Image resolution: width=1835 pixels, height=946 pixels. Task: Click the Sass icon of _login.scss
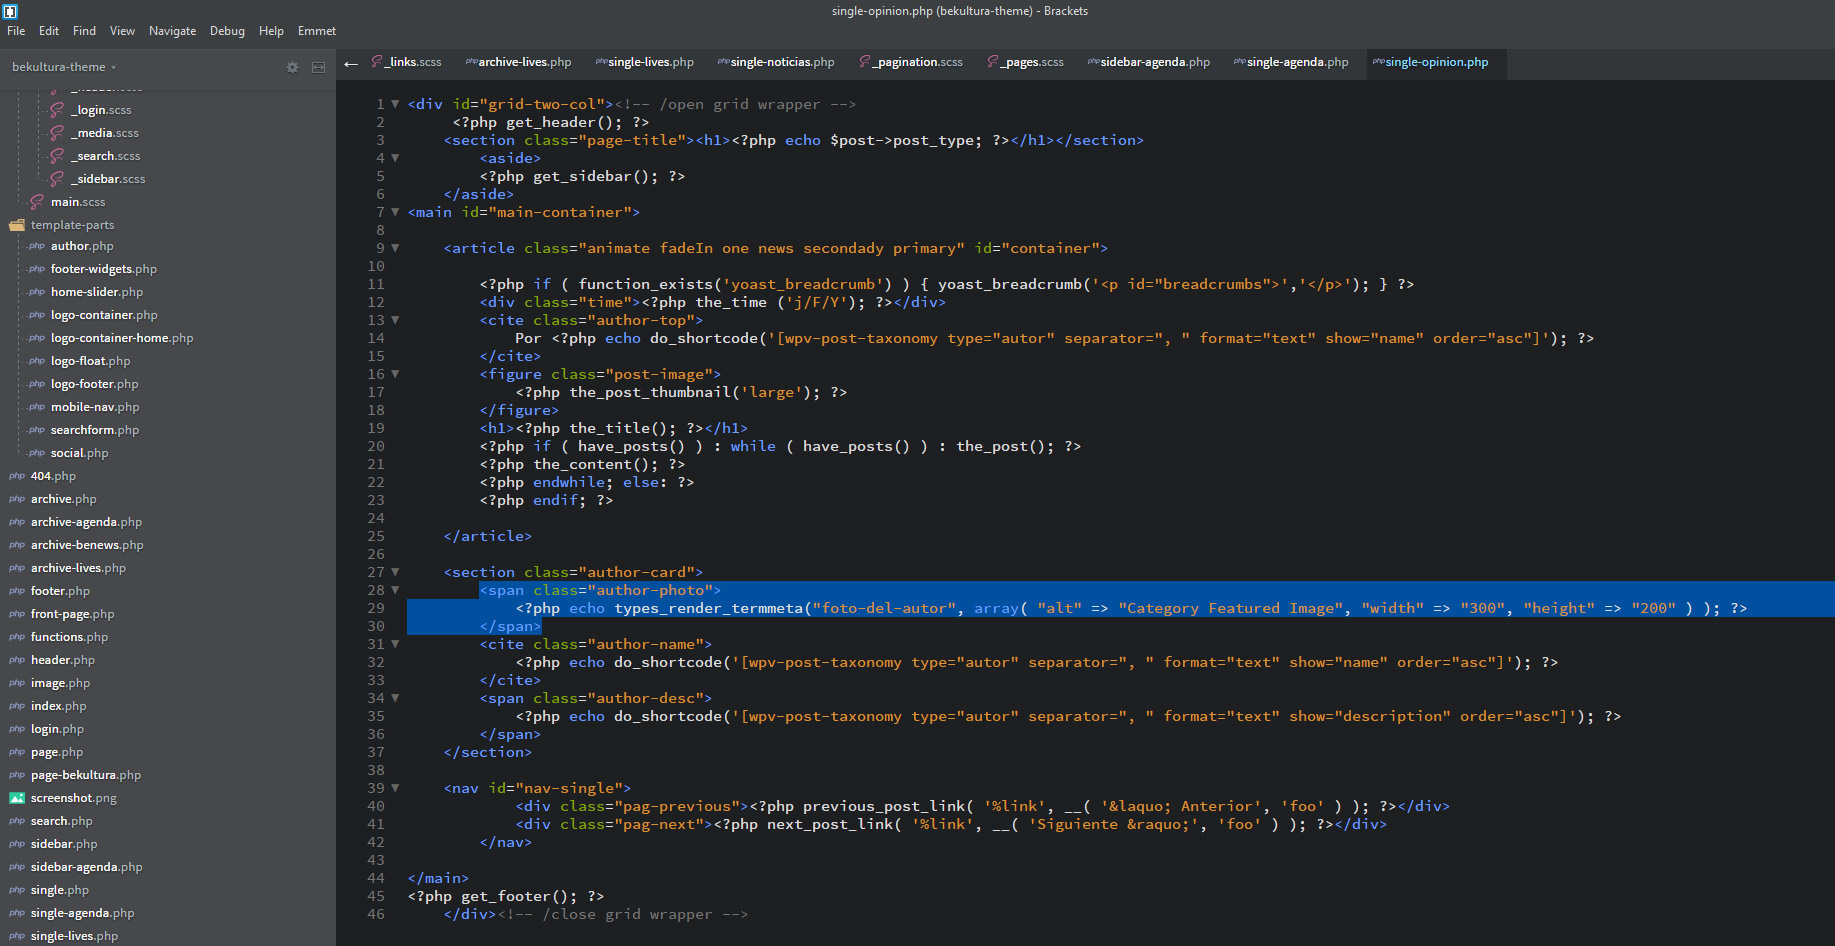57,110
